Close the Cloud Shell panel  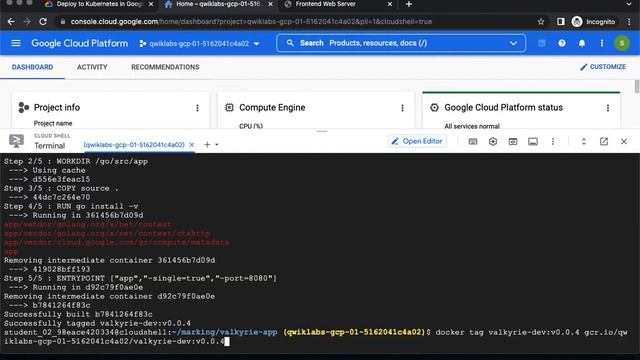pos(624,142)
